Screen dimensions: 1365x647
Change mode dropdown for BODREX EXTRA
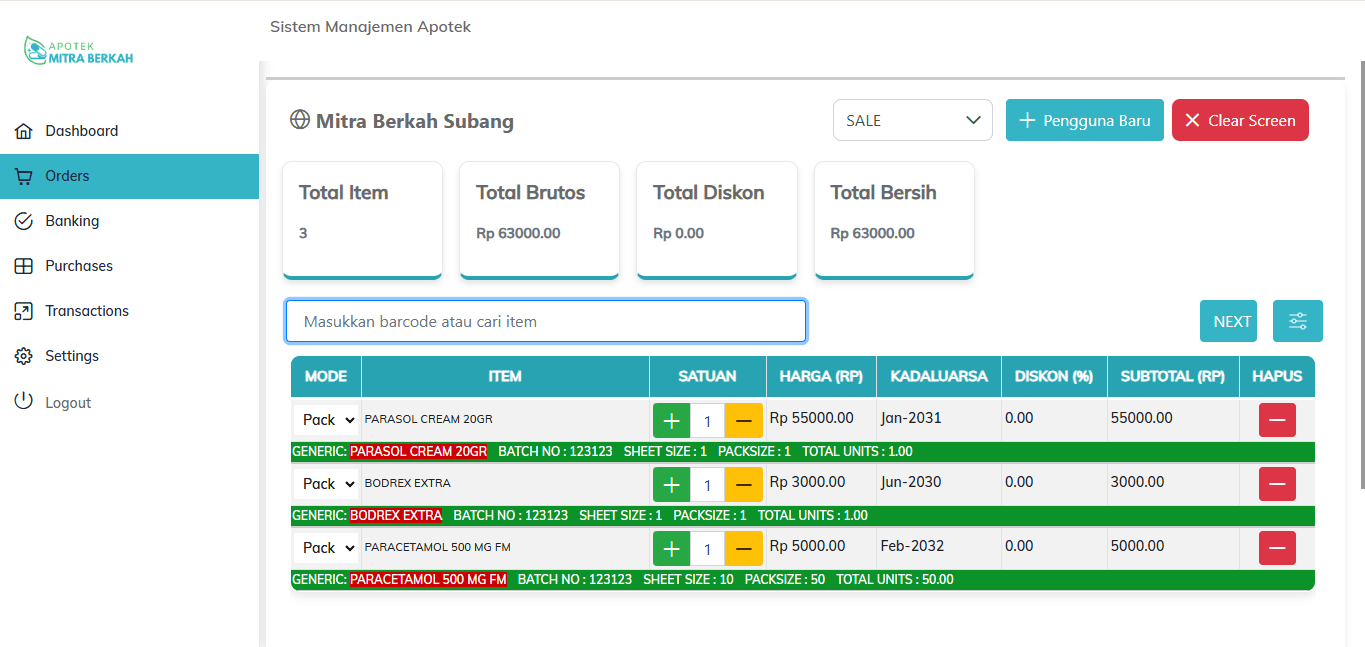(326, 484)
